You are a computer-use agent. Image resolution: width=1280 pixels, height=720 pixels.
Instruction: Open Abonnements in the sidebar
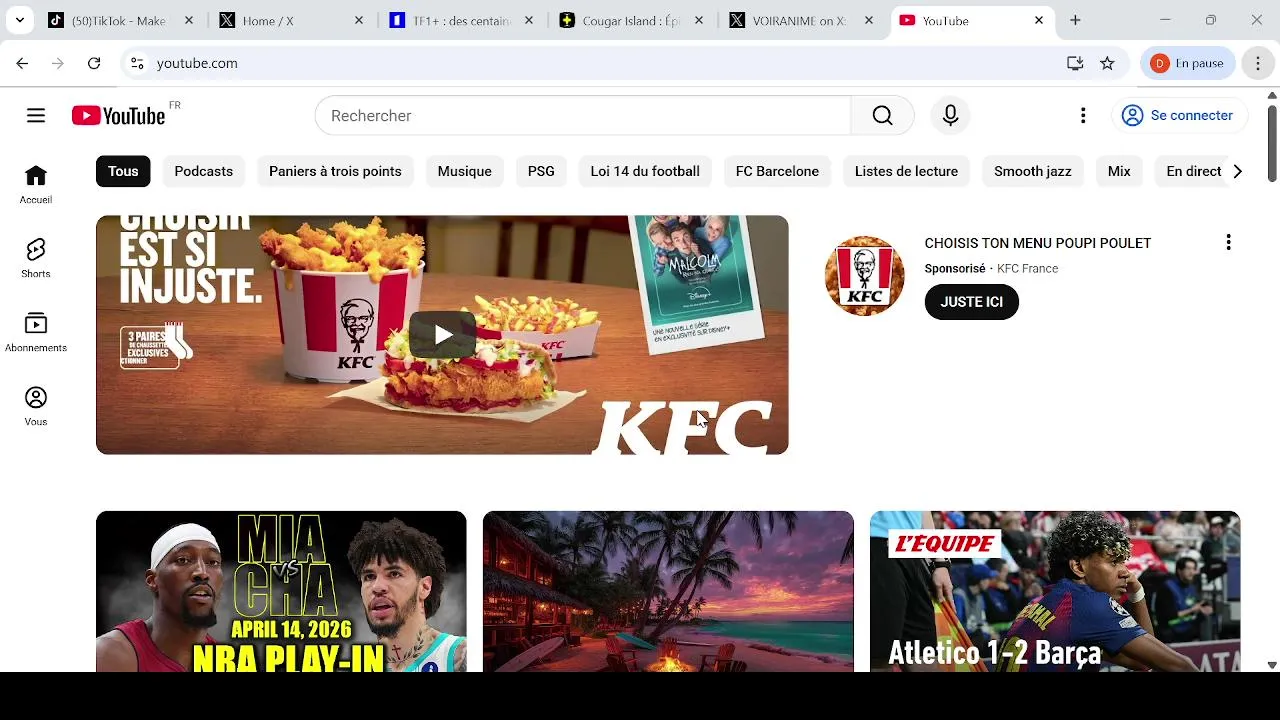pos(36,333)
